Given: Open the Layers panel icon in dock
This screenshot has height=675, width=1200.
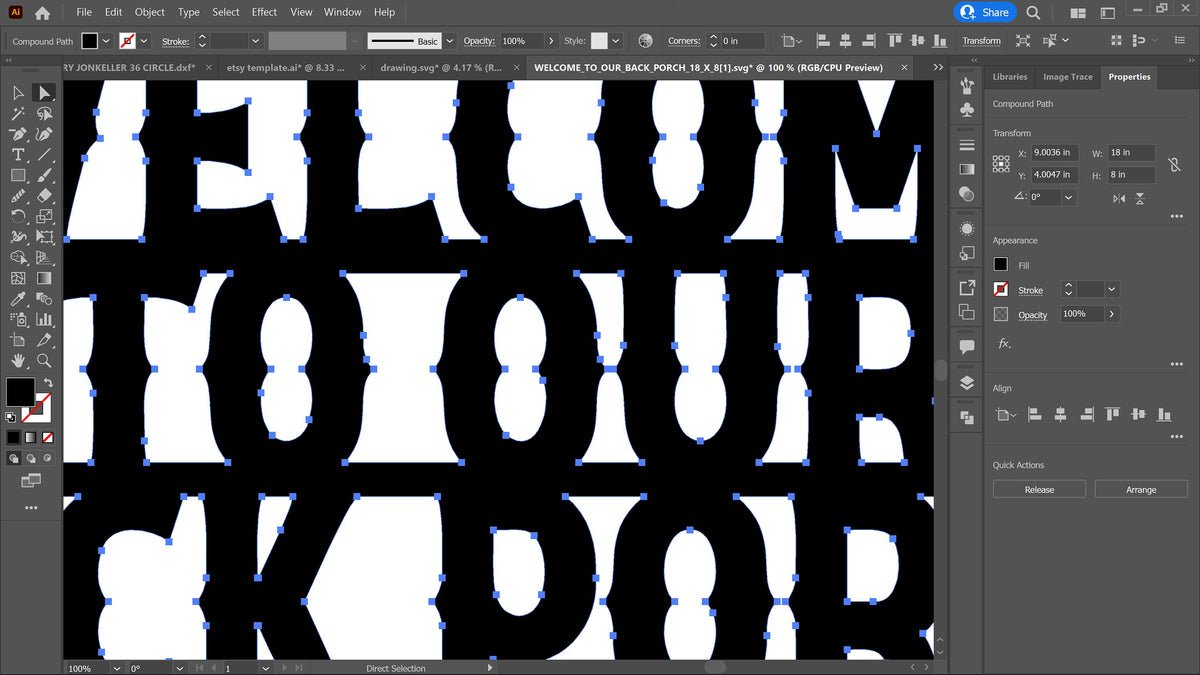Looking at the screenshot, I should (966, 383).
